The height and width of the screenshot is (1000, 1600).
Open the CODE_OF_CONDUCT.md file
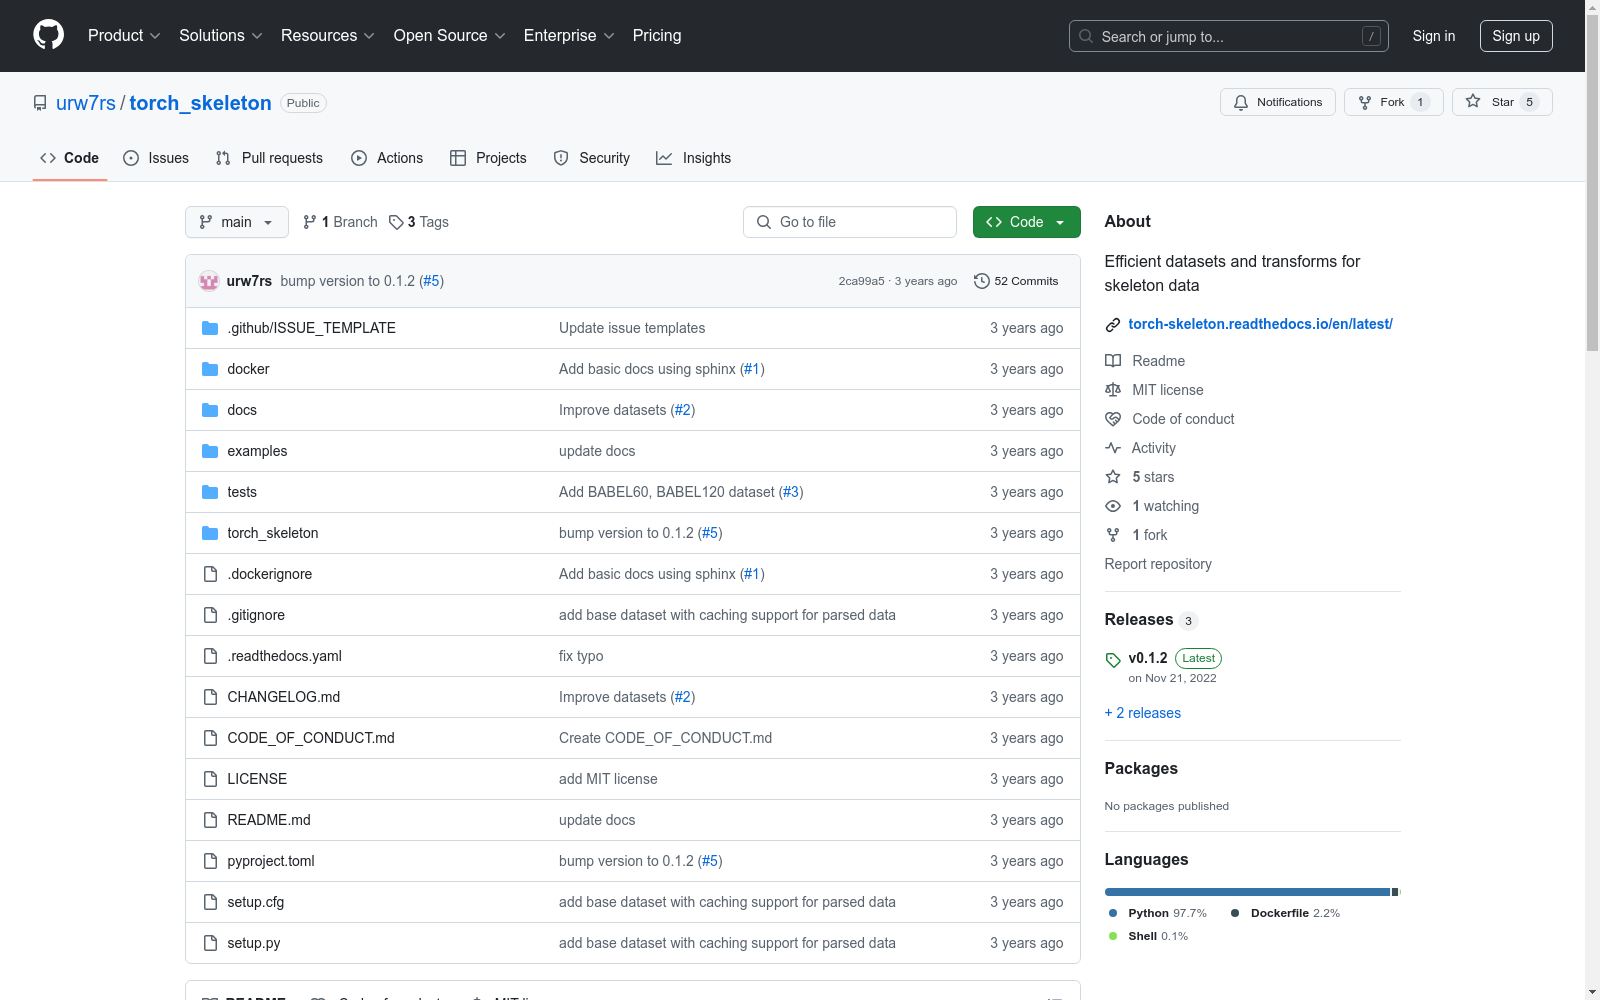[x=311, y=738]
